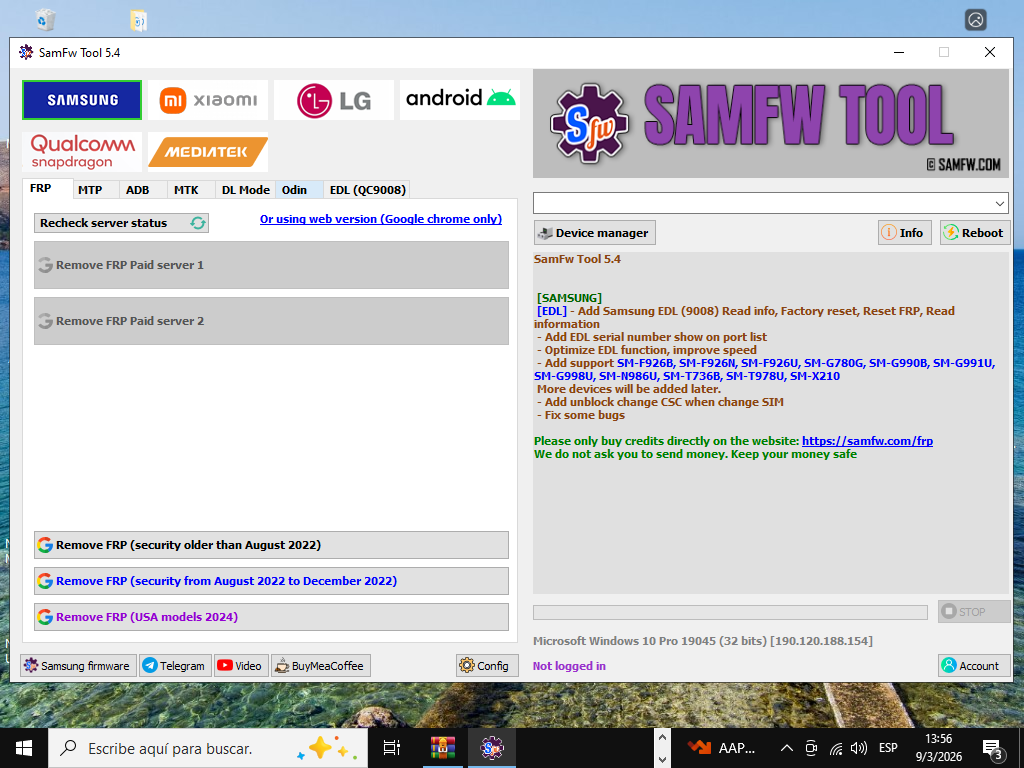Open Task View in the taskbar
The width and height of the screenshot is (1024, 768).
click(x=391, y=748)
